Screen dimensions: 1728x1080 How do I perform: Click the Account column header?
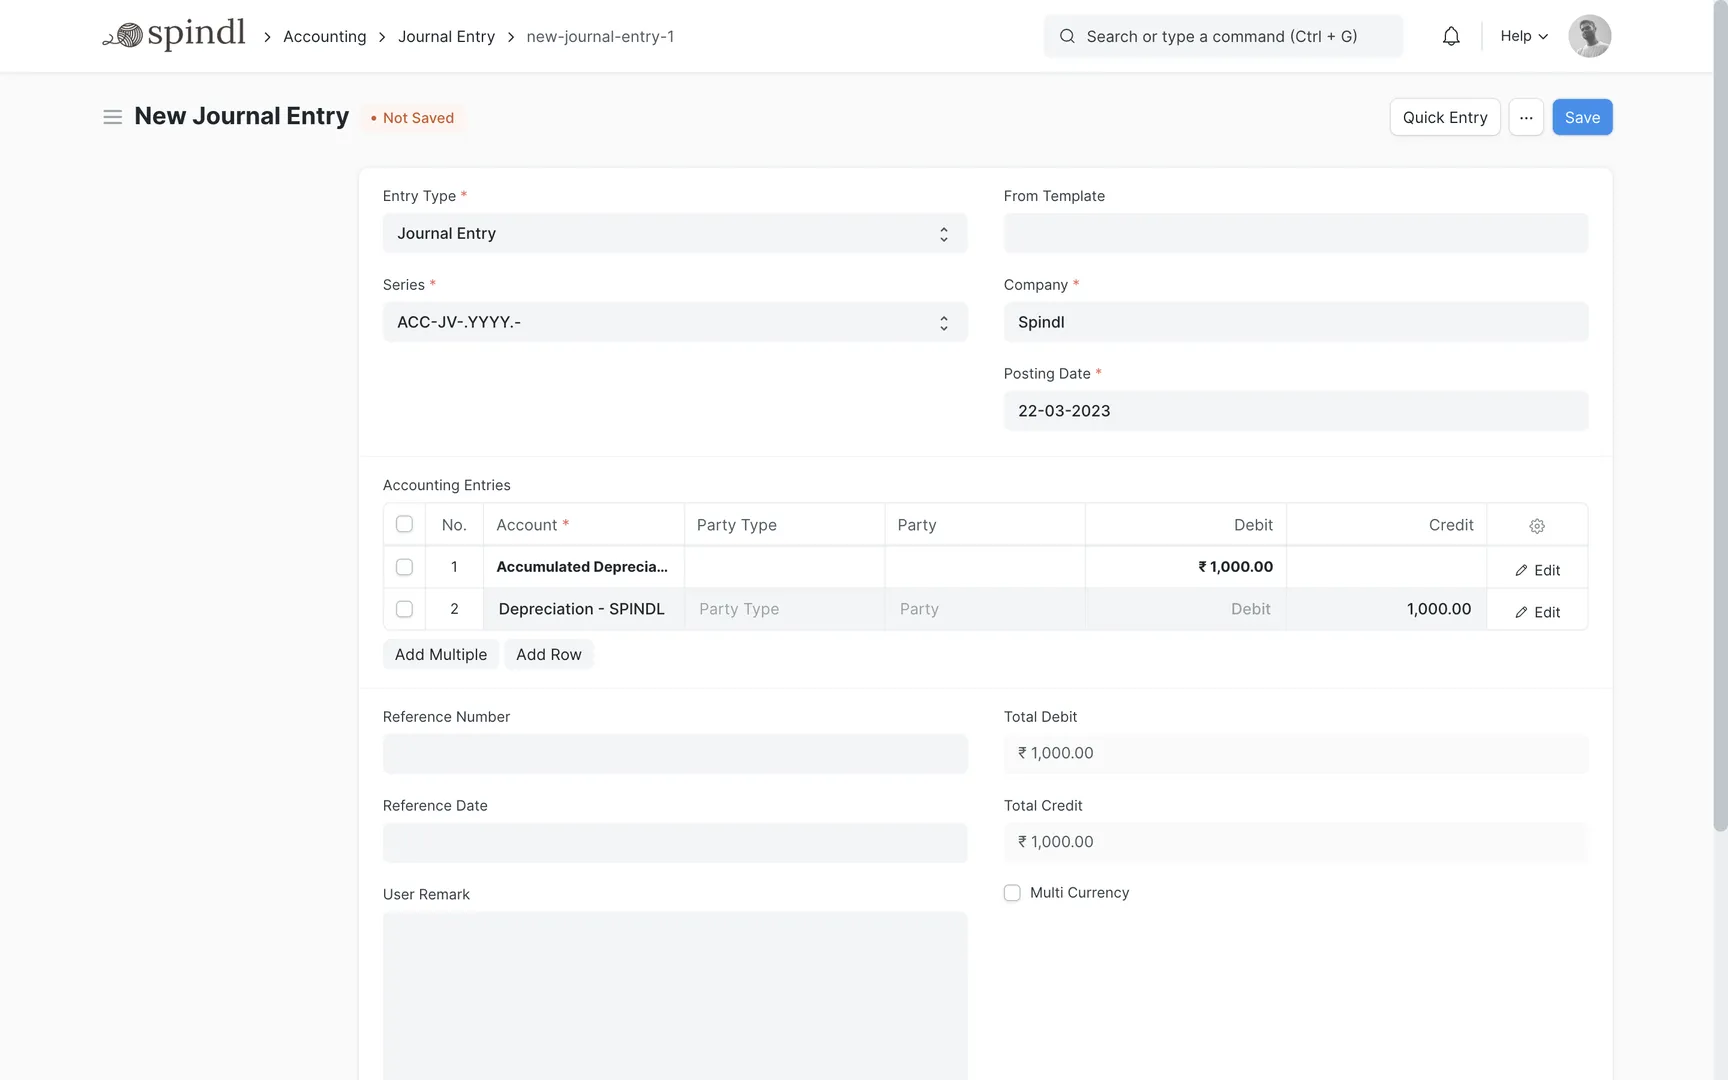tap(584, 525)
